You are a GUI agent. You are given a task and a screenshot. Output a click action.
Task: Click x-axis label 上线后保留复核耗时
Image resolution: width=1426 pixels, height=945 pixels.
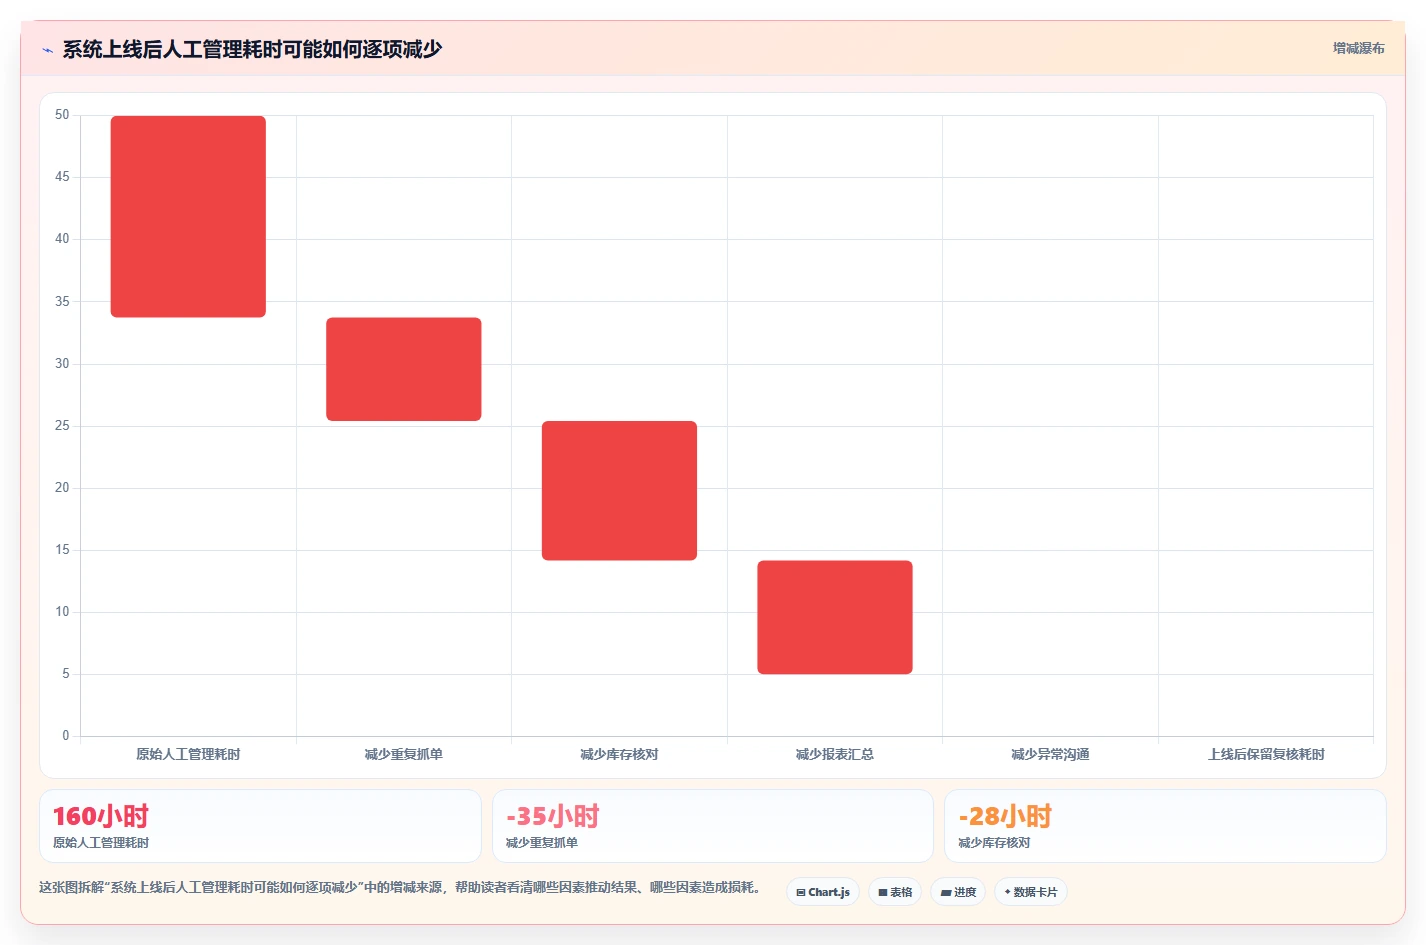click(1266, 754)
